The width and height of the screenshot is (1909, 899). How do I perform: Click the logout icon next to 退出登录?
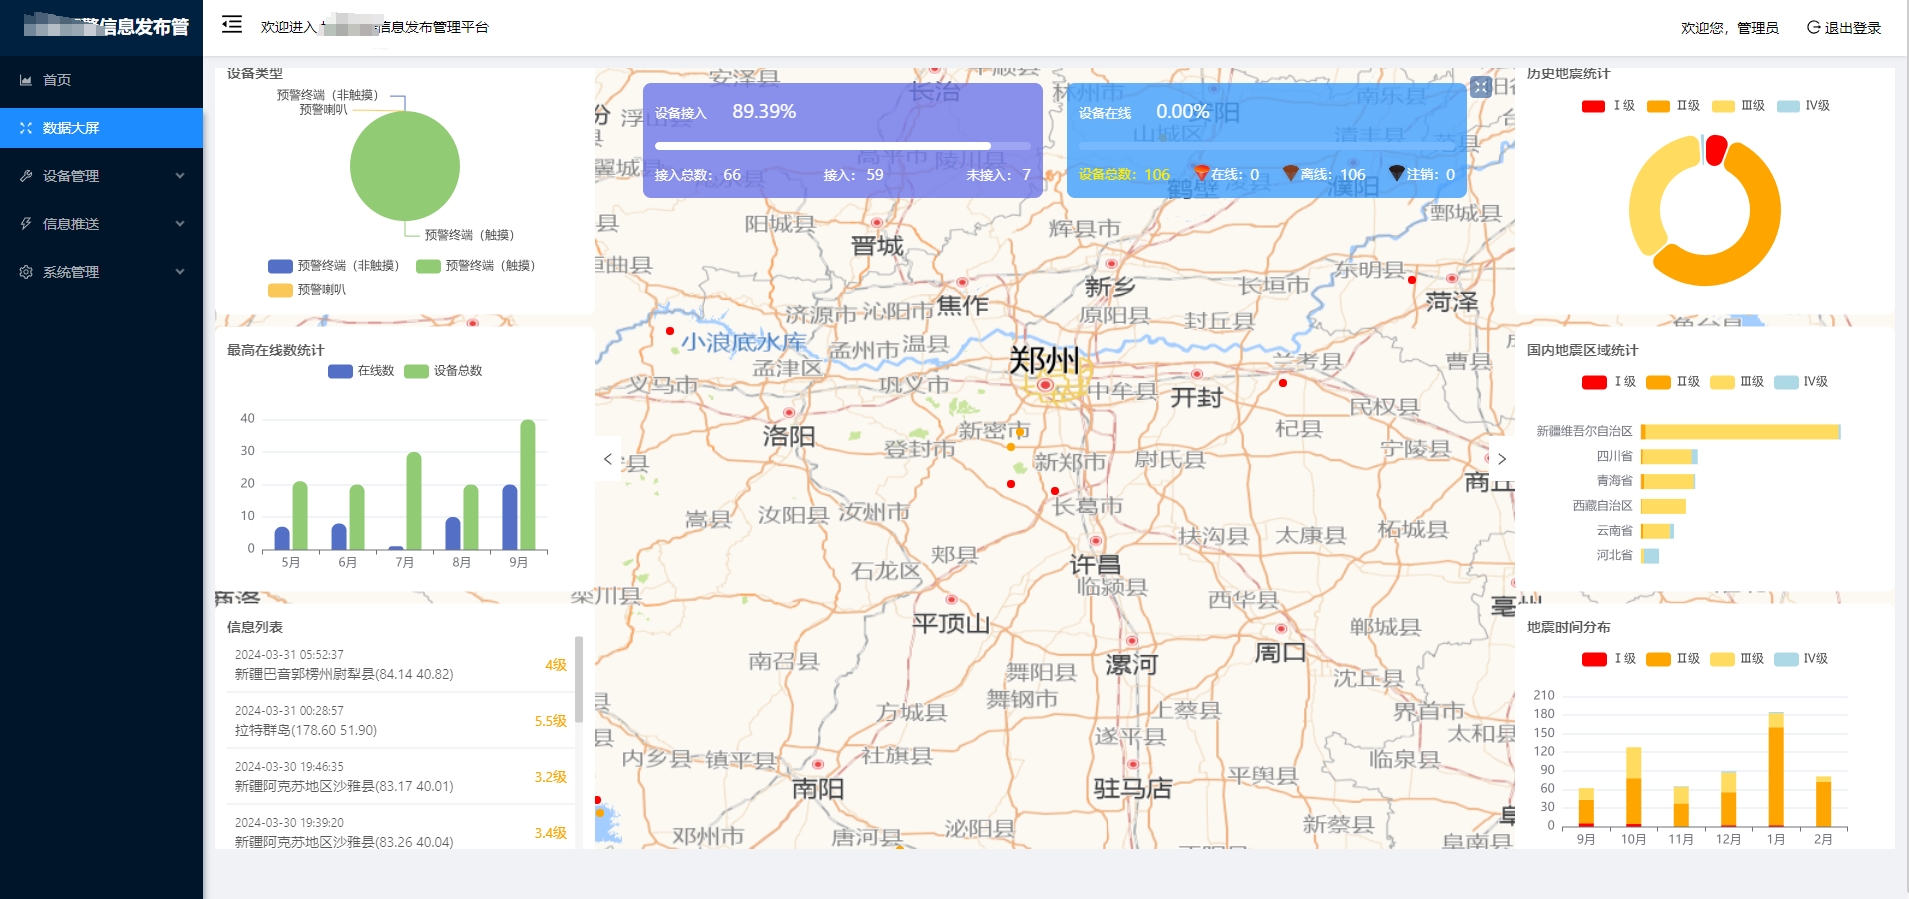1813,27
